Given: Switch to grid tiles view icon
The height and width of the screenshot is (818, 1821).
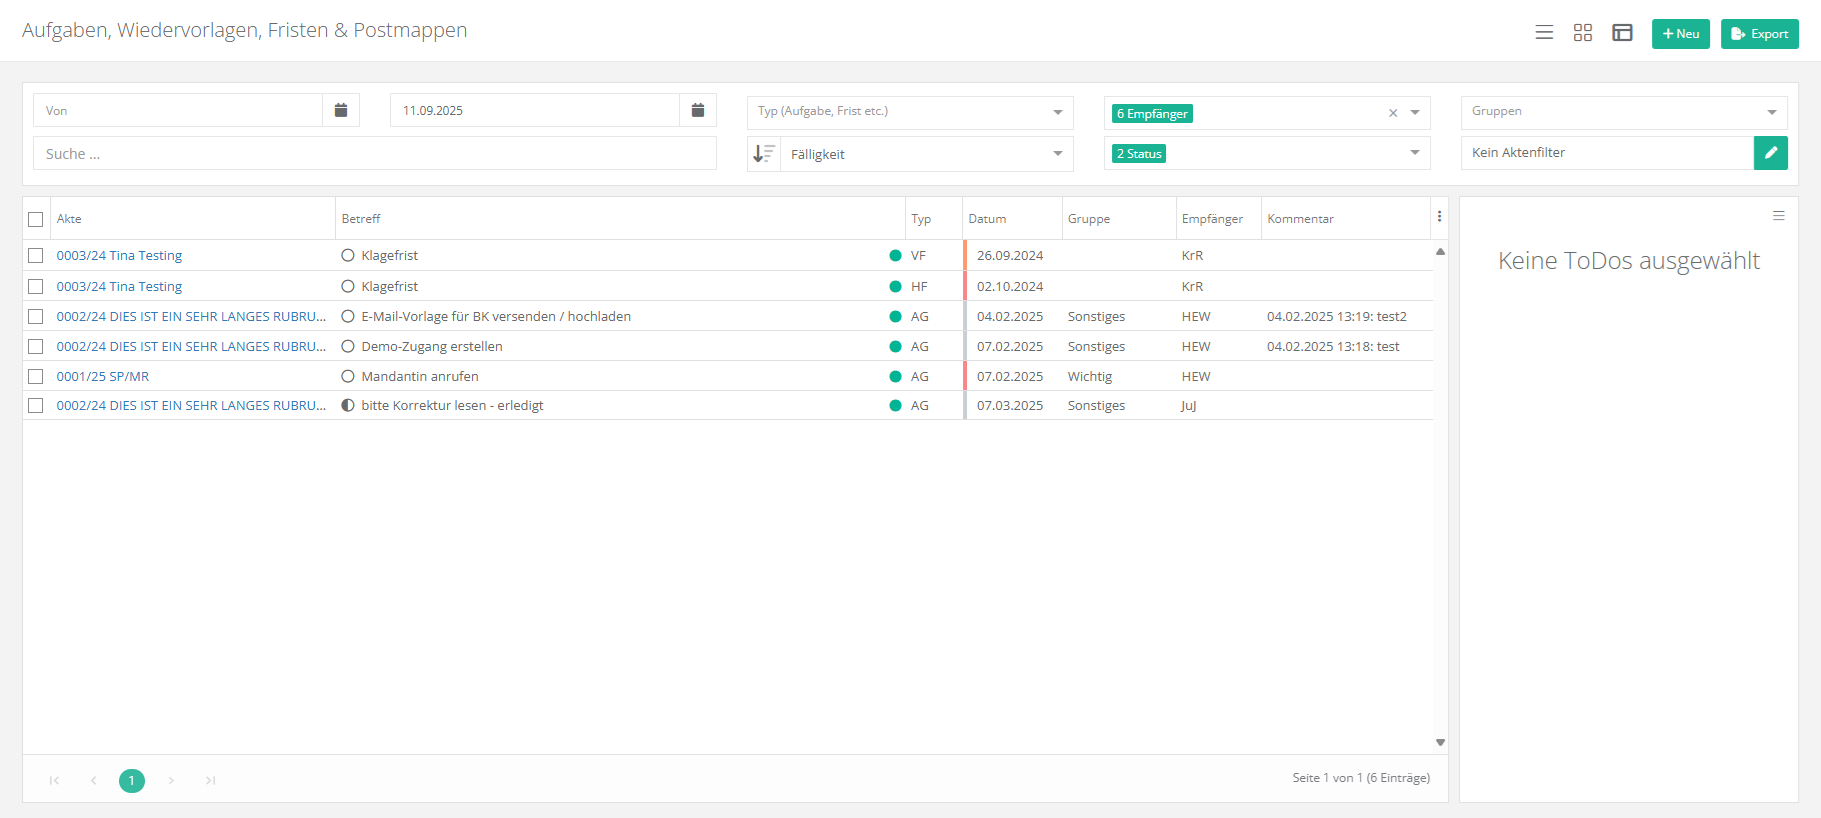Looking at the screenshot, I should [1582, 33].
